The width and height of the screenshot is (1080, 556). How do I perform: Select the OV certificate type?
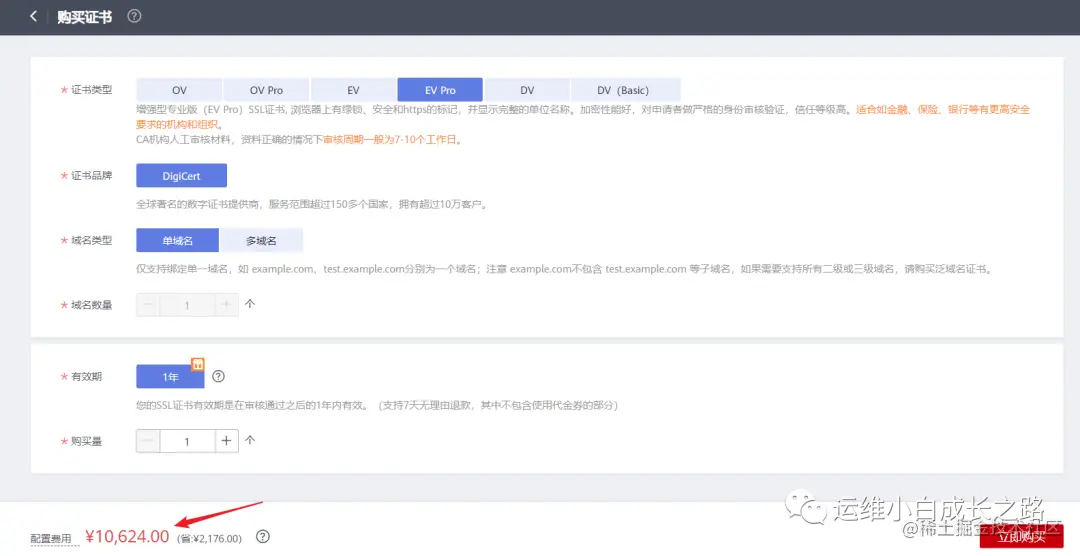(x=179, y=90)
